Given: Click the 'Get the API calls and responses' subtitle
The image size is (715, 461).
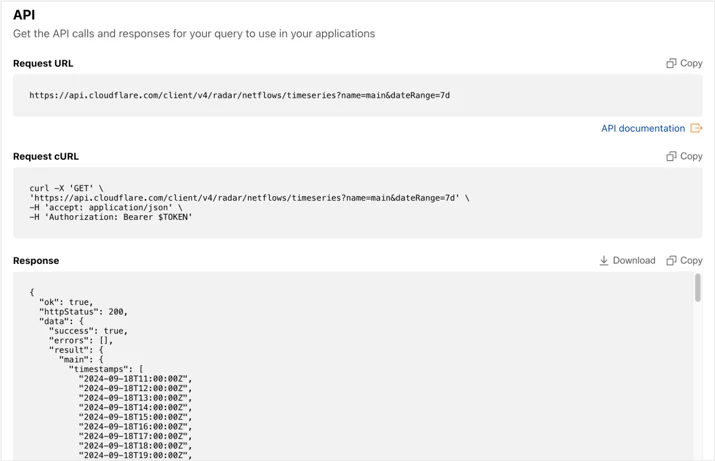Looking at the screenshot, I should 194,34.
